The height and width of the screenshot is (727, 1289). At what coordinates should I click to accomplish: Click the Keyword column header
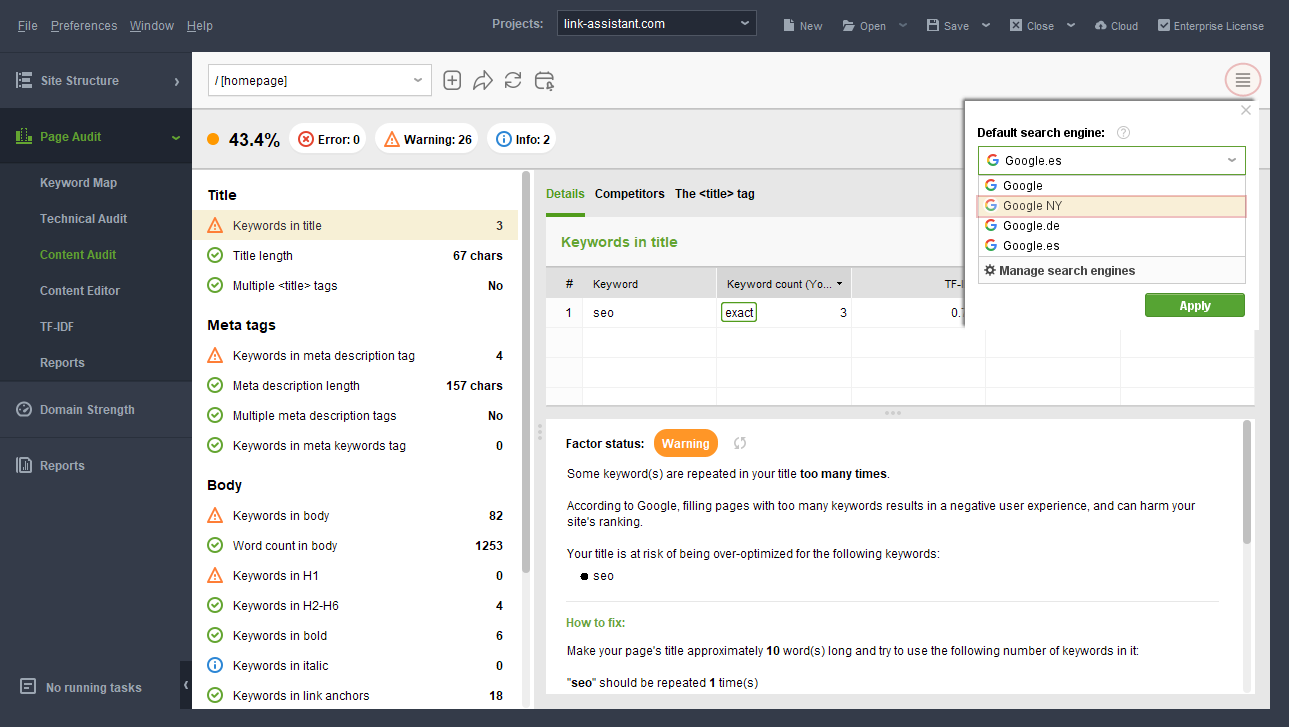(649, 284)
